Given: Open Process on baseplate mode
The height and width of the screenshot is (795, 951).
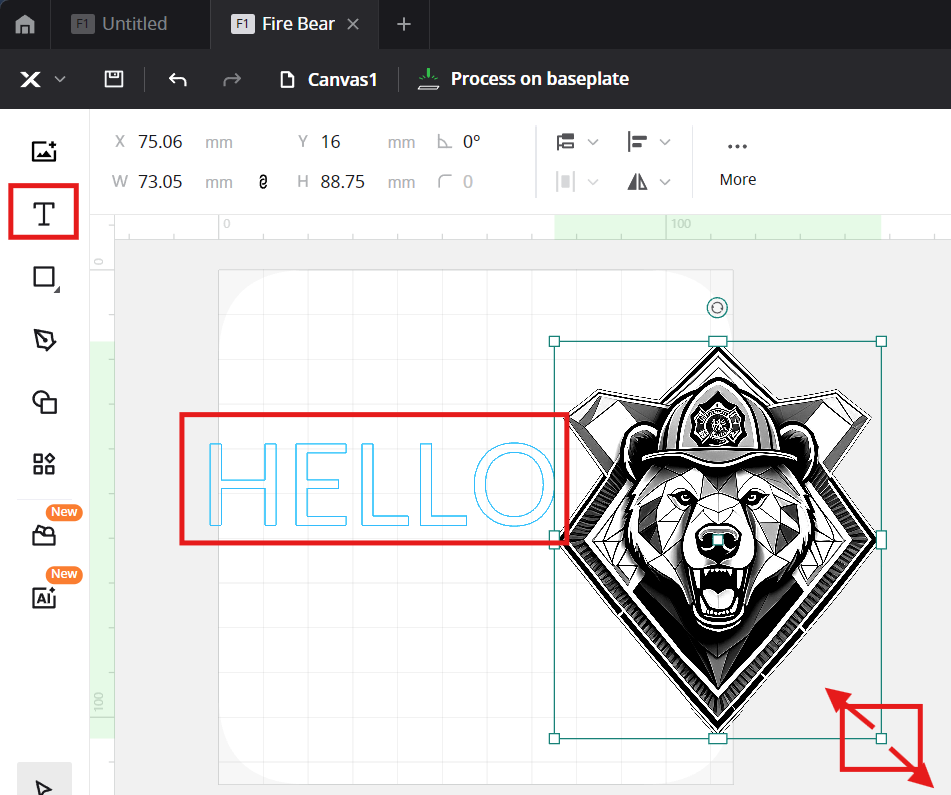Looking at the screenshot, I should click(x=523, y=79).
